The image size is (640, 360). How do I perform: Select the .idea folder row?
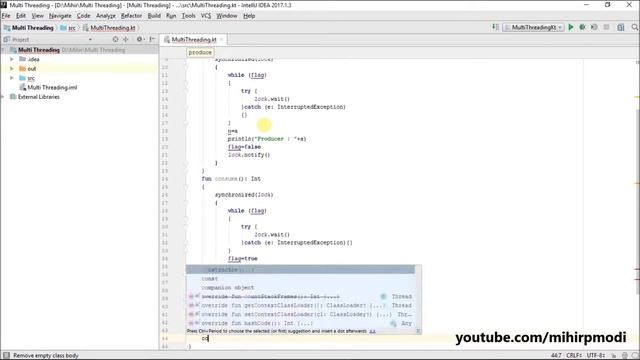(79, 59)
